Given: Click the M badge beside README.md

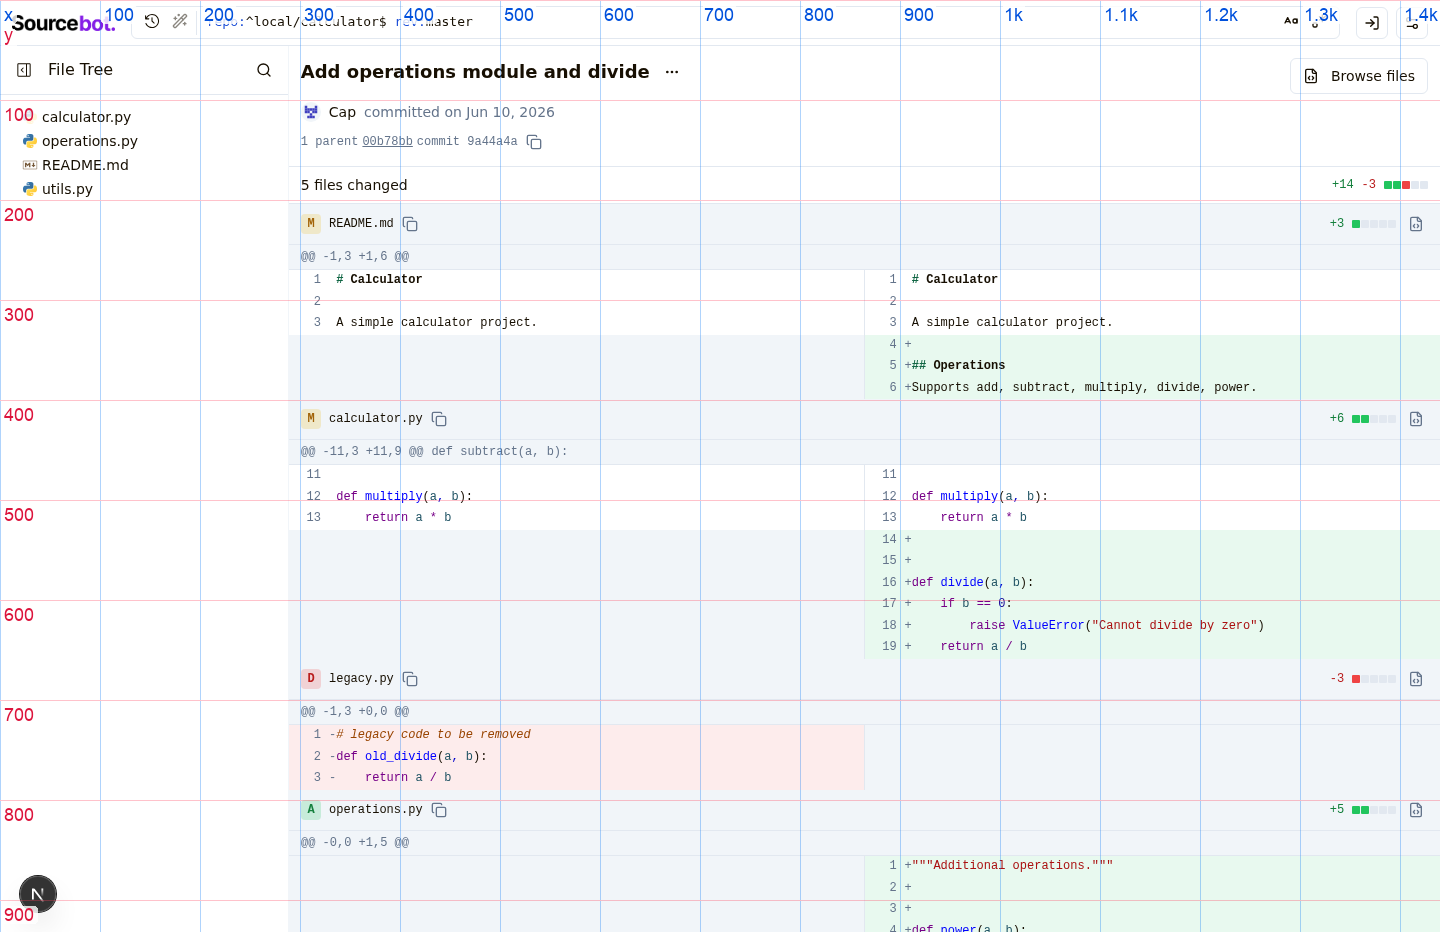Looking at the screenshot, I should [x=311, y=224].
